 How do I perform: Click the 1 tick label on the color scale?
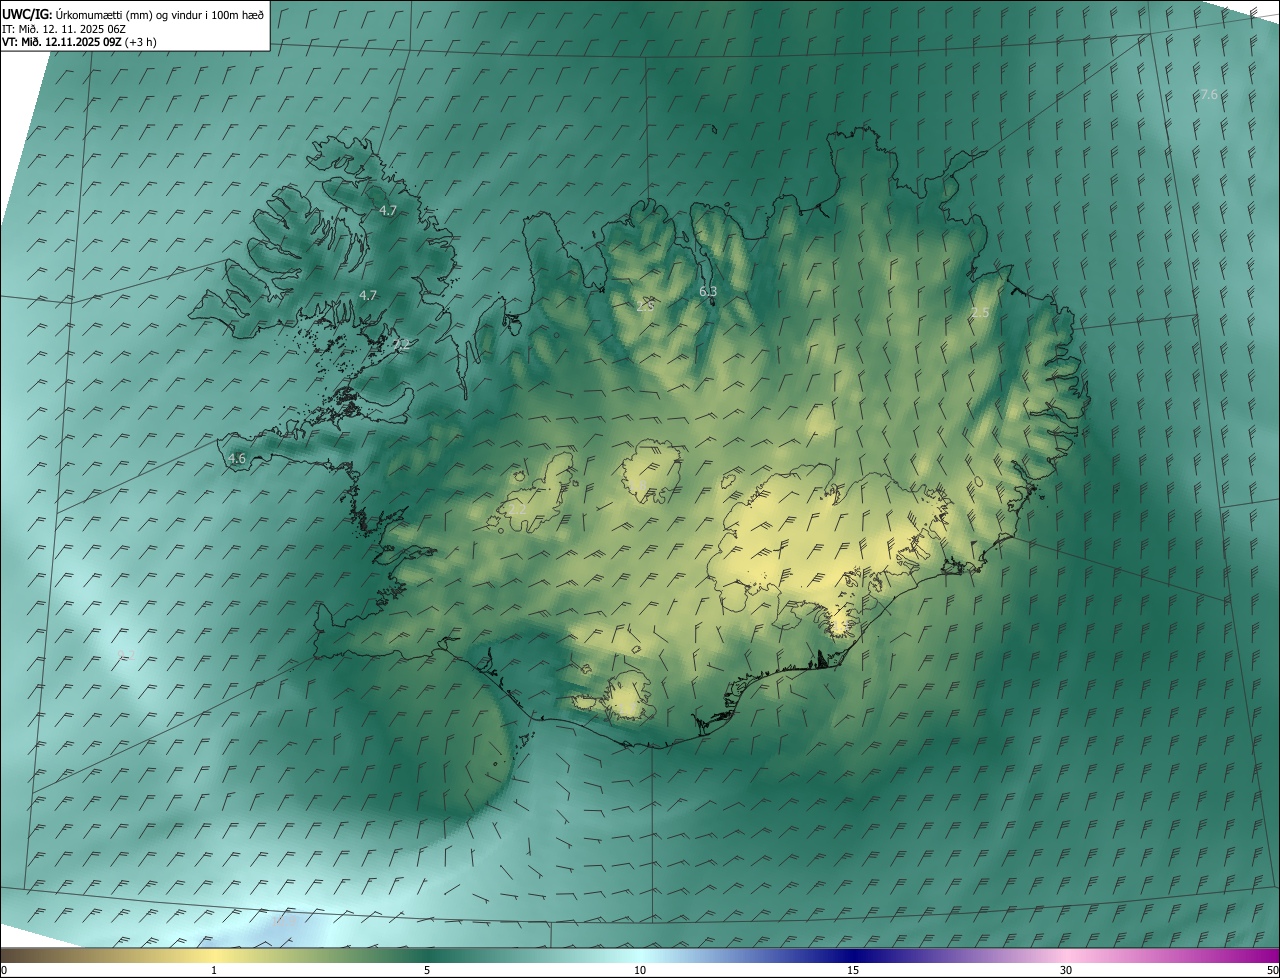214,970
